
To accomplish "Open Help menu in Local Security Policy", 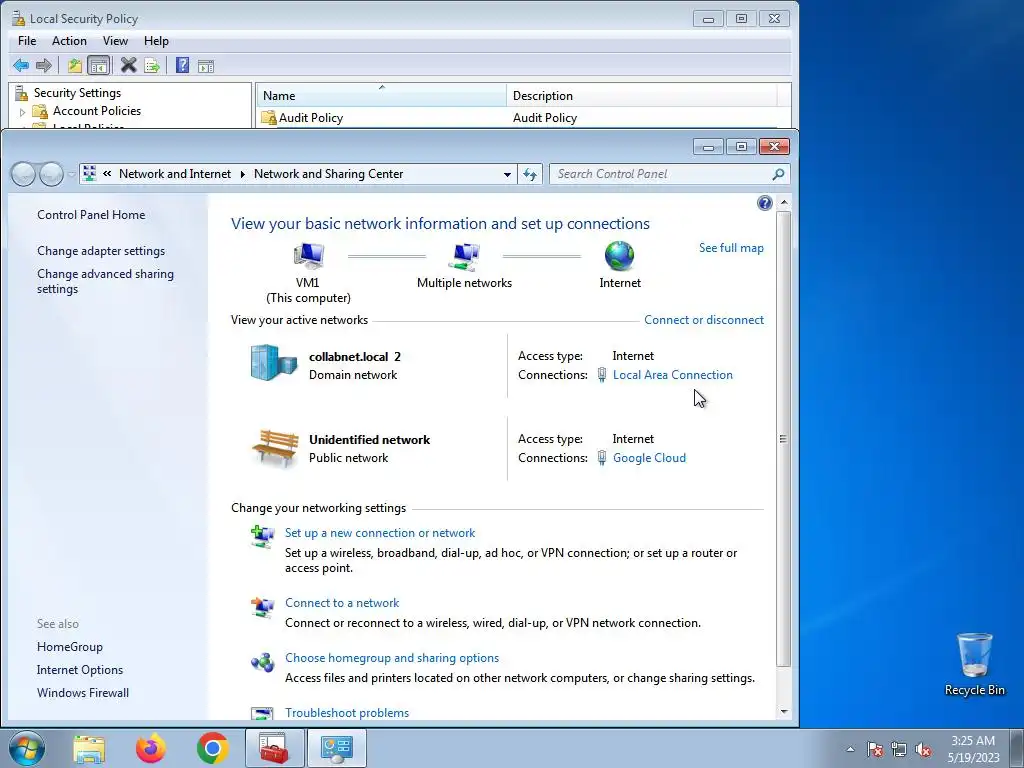I will coord(156,40).
